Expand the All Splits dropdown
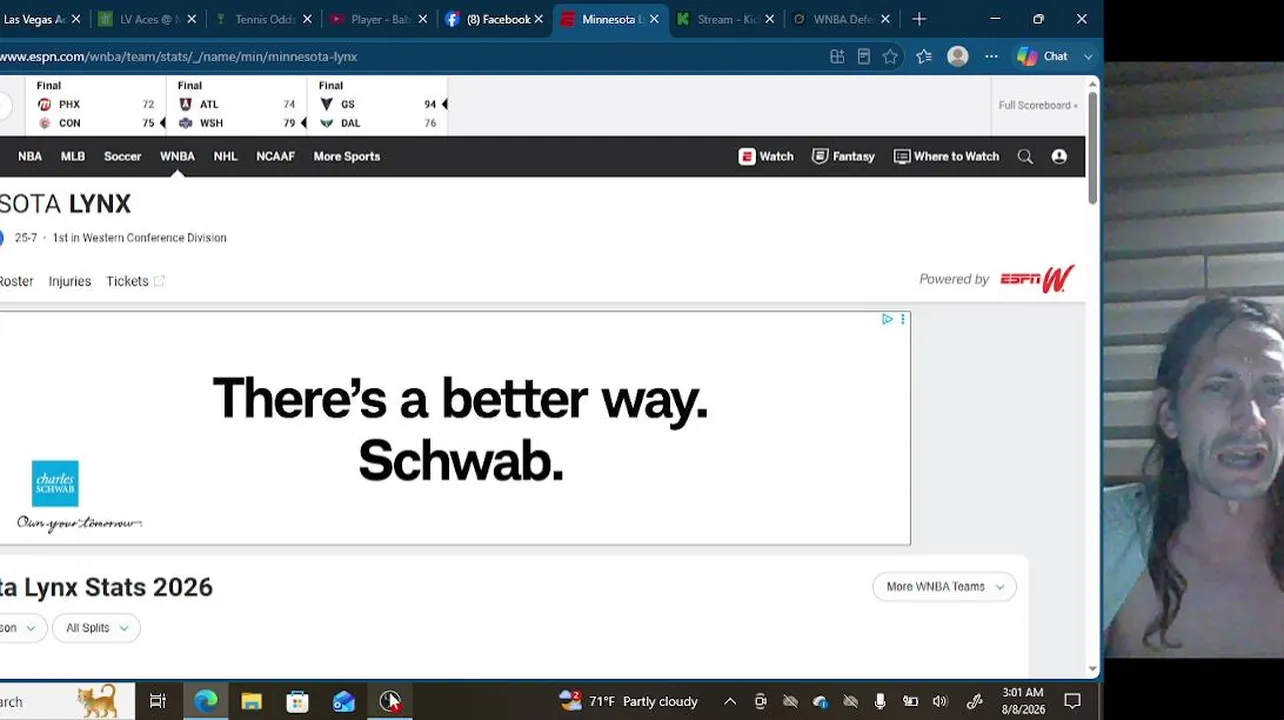1284x720 pixels. pos(97,628)
